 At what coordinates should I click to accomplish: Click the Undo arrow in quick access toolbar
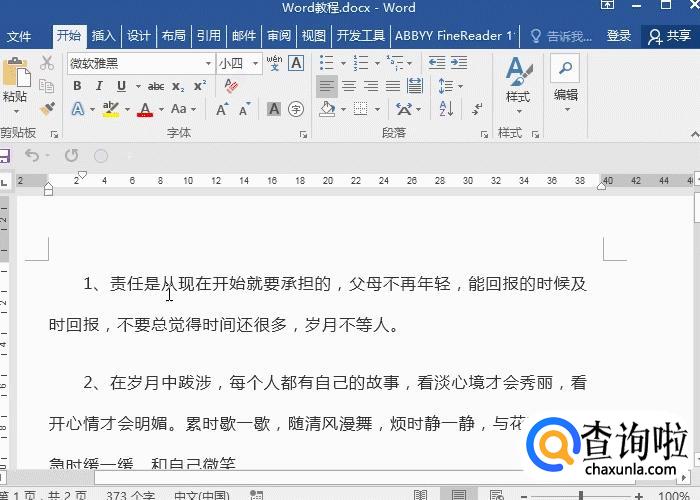[32, 155]
